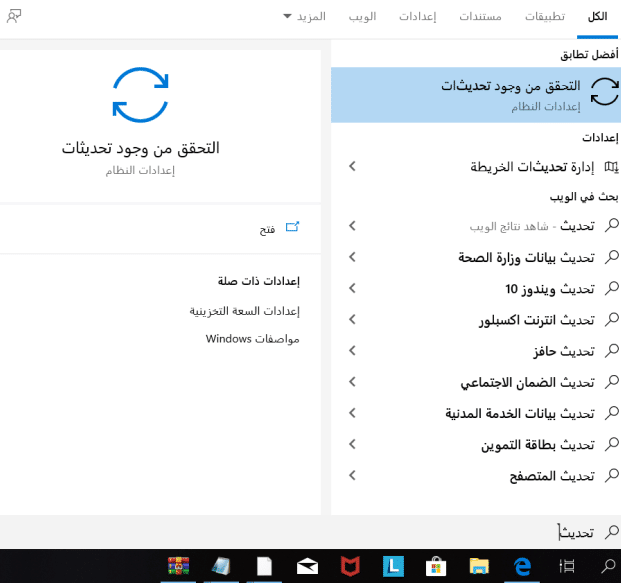
Task: Expand arrow for تحديث حافز
Action: pyautogui.click(x=352, y=351)
